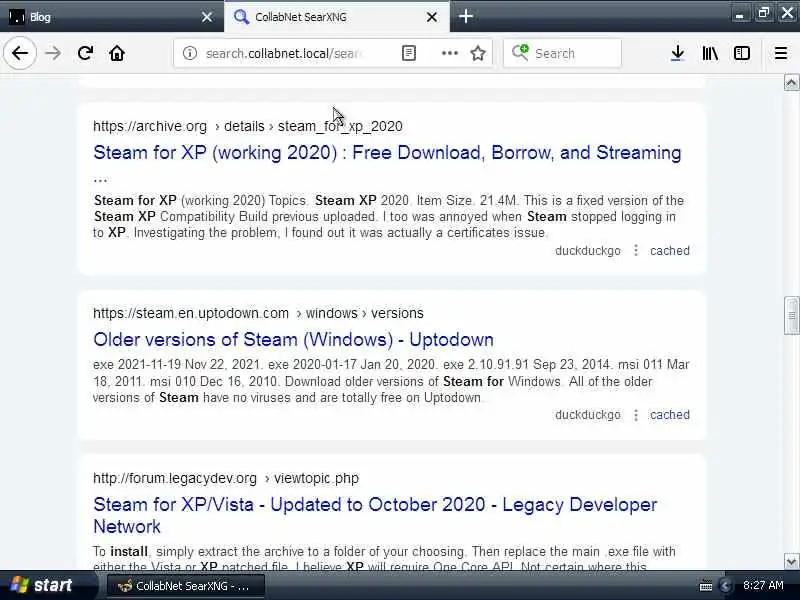Open Steam for XP/Vista Legacy Developer Network link
Screen dimensions: 800x600
click(x=375, y=515)
